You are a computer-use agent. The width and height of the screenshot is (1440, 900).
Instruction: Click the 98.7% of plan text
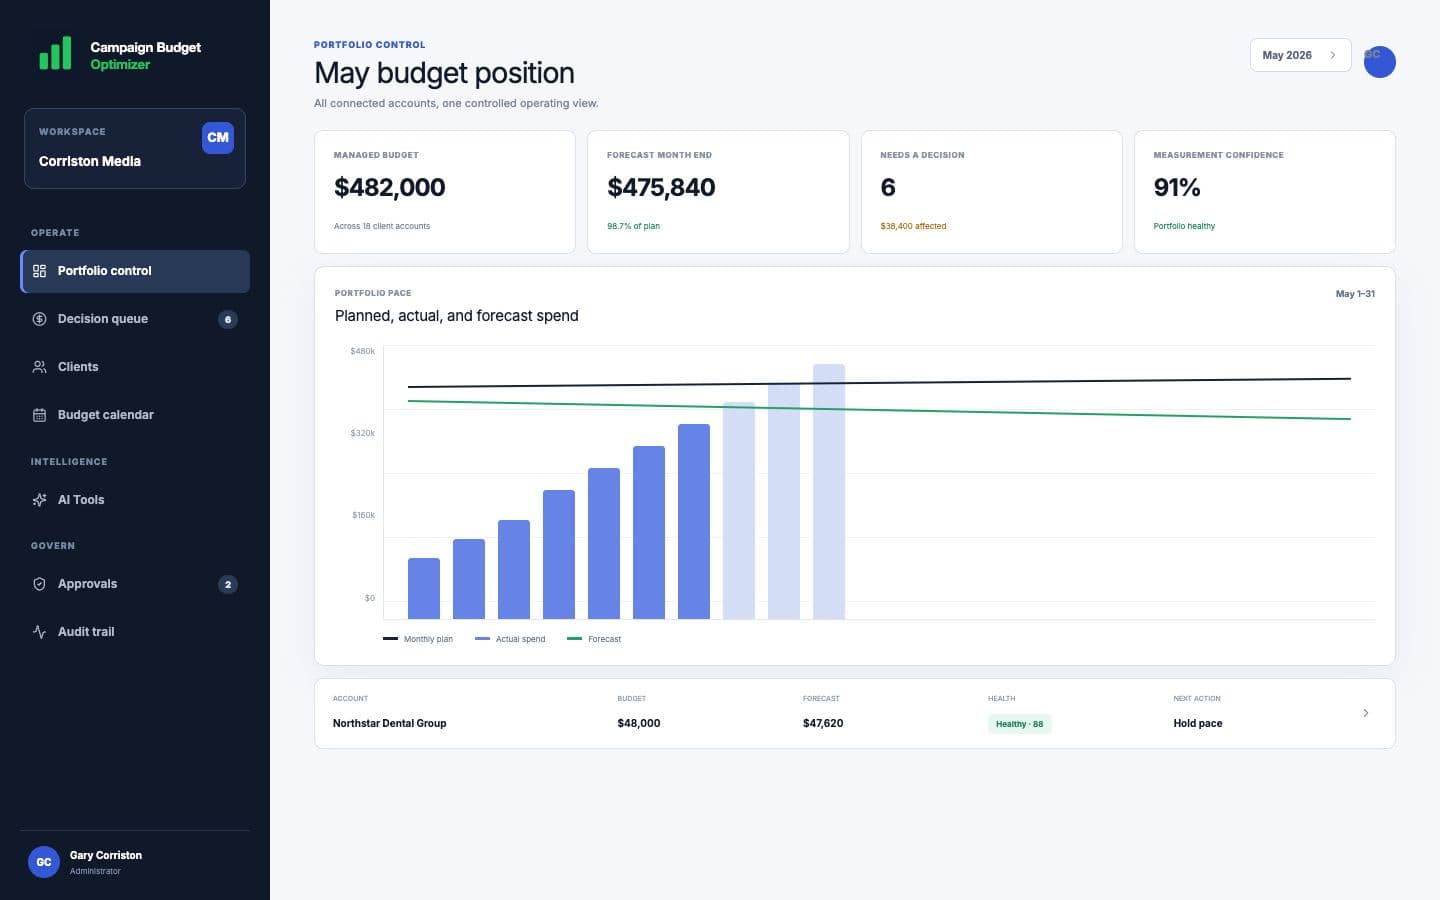pyautogui.click(x=633, y=226)
